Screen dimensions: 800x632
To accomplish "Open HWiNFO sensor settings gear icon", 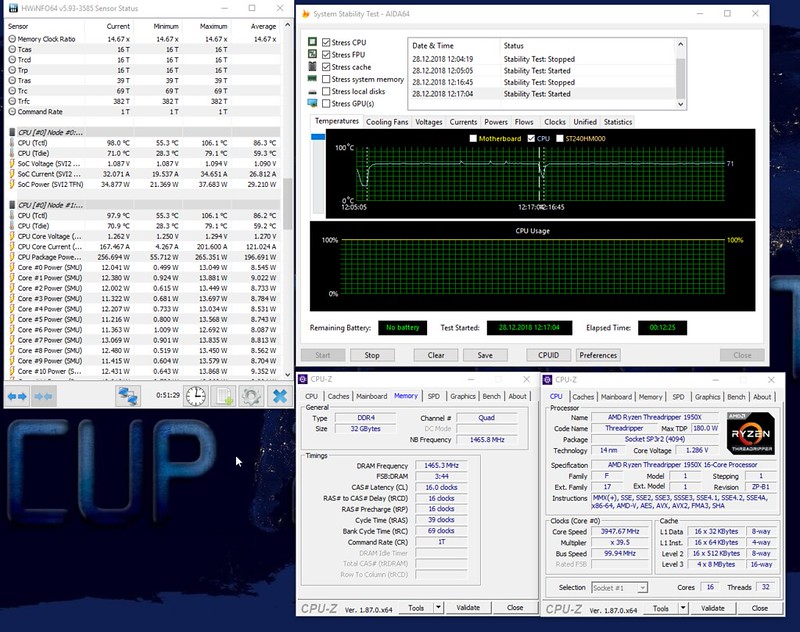I will [249, 396].
